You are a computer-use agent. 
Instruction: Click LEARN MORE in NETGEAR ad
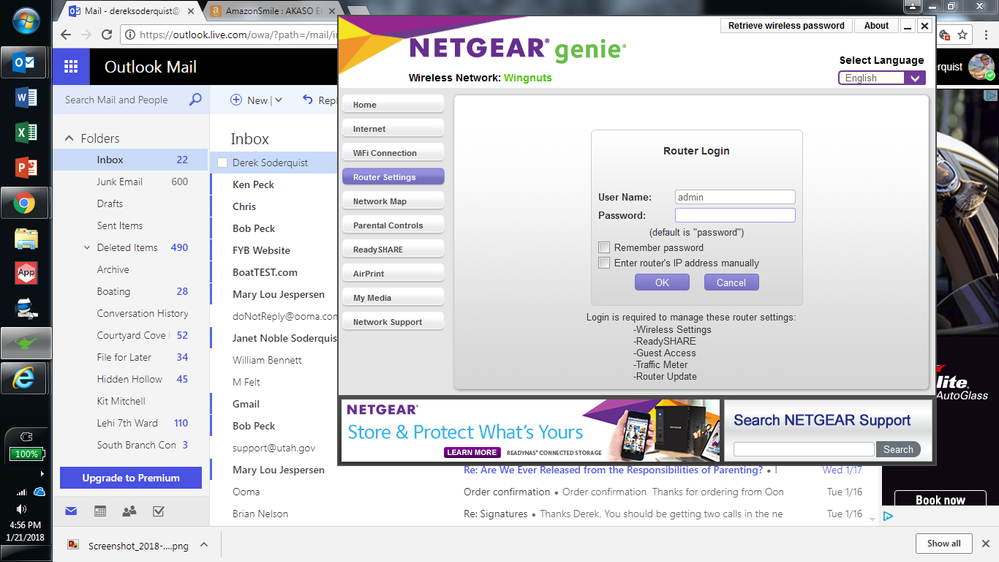472,452
